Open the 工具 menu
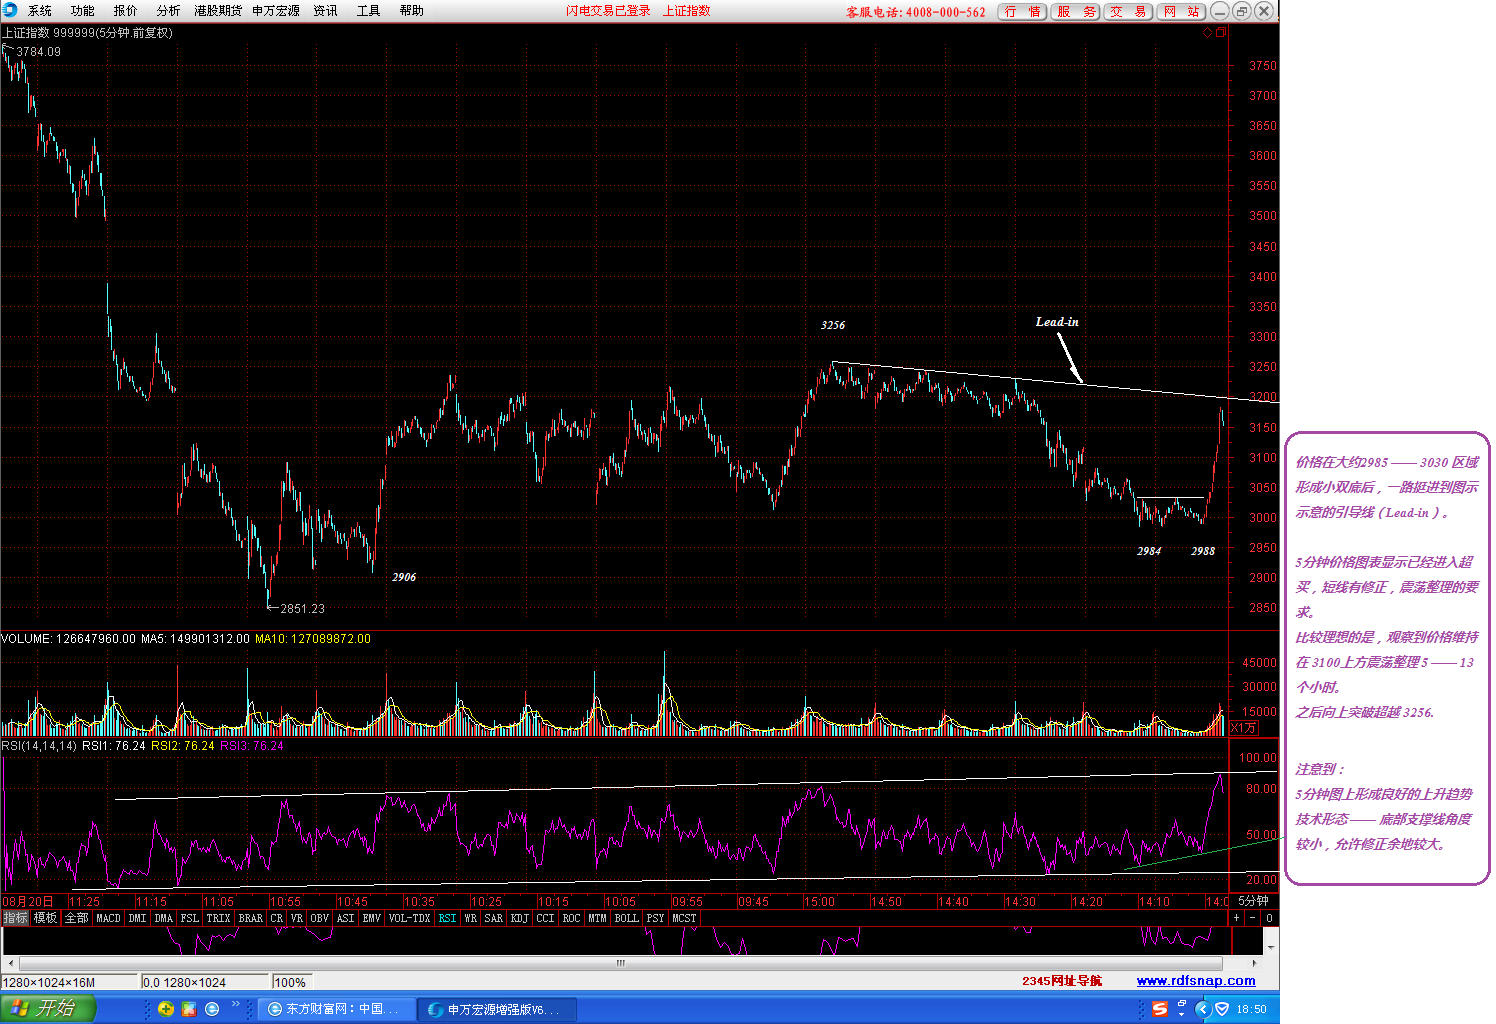 tap(369, 11)
